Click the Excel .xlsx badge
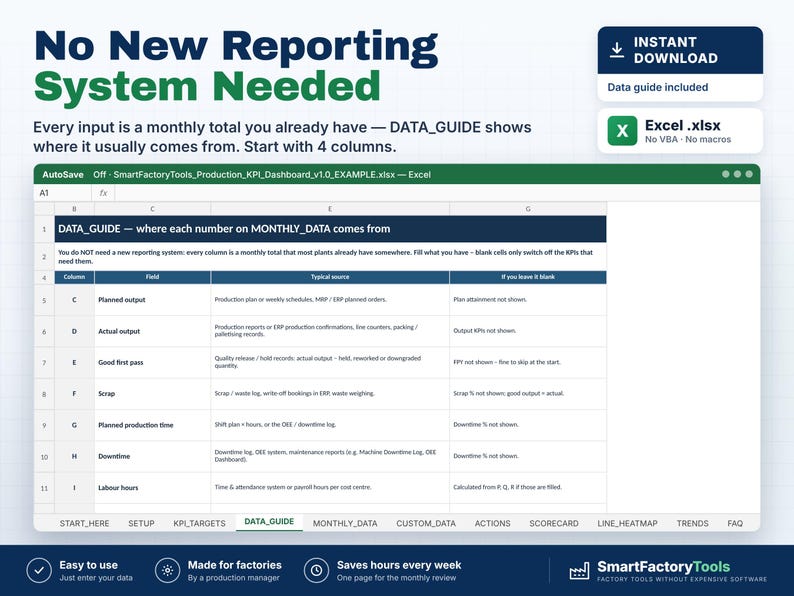The width and height of the screenshot is (794, 596). click(680, 131)
